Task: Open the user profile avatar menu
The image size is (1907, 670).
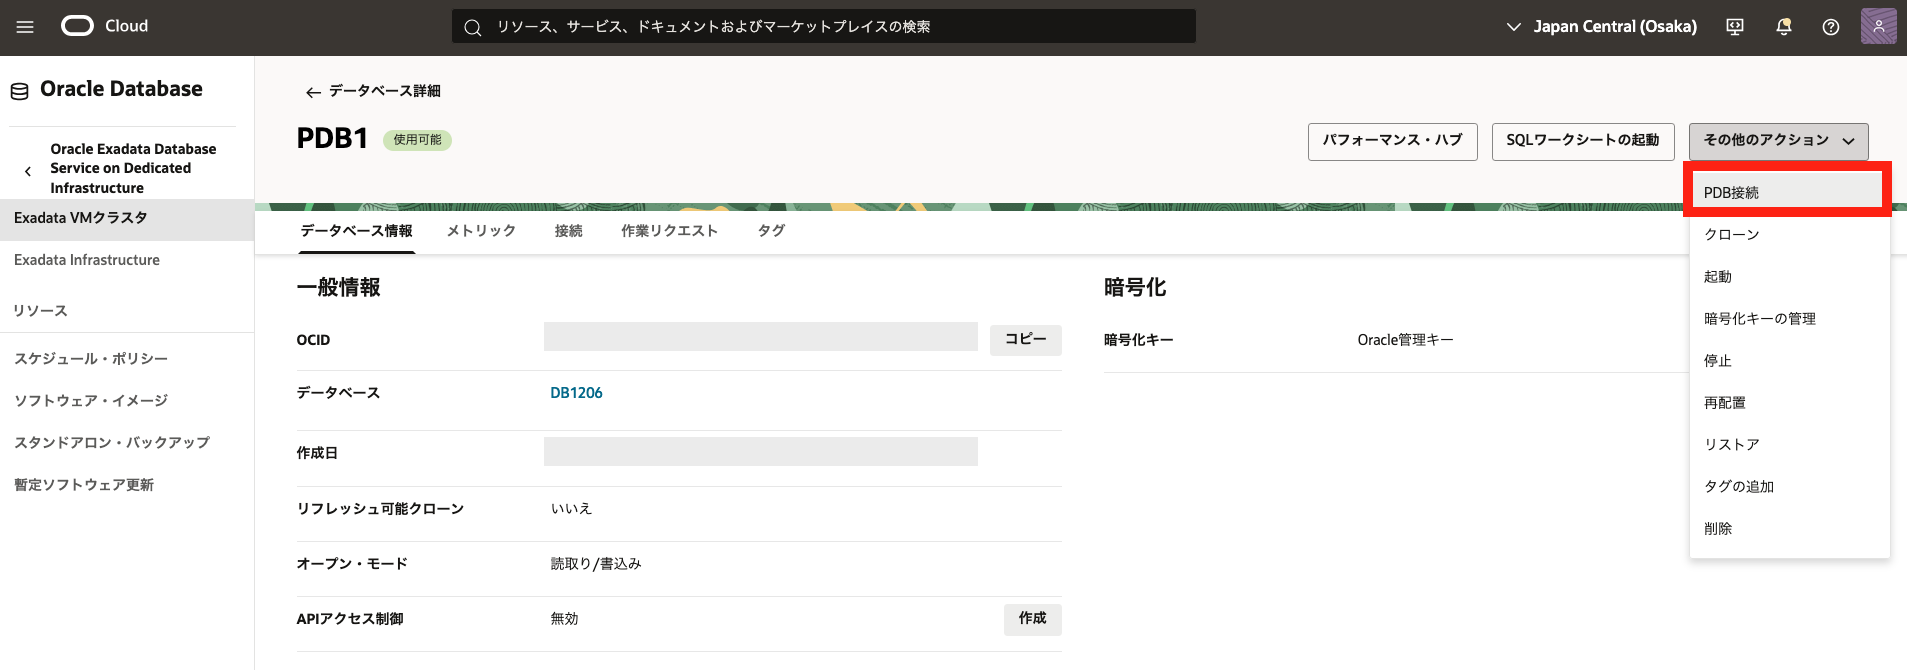Action: [1878, 26]
